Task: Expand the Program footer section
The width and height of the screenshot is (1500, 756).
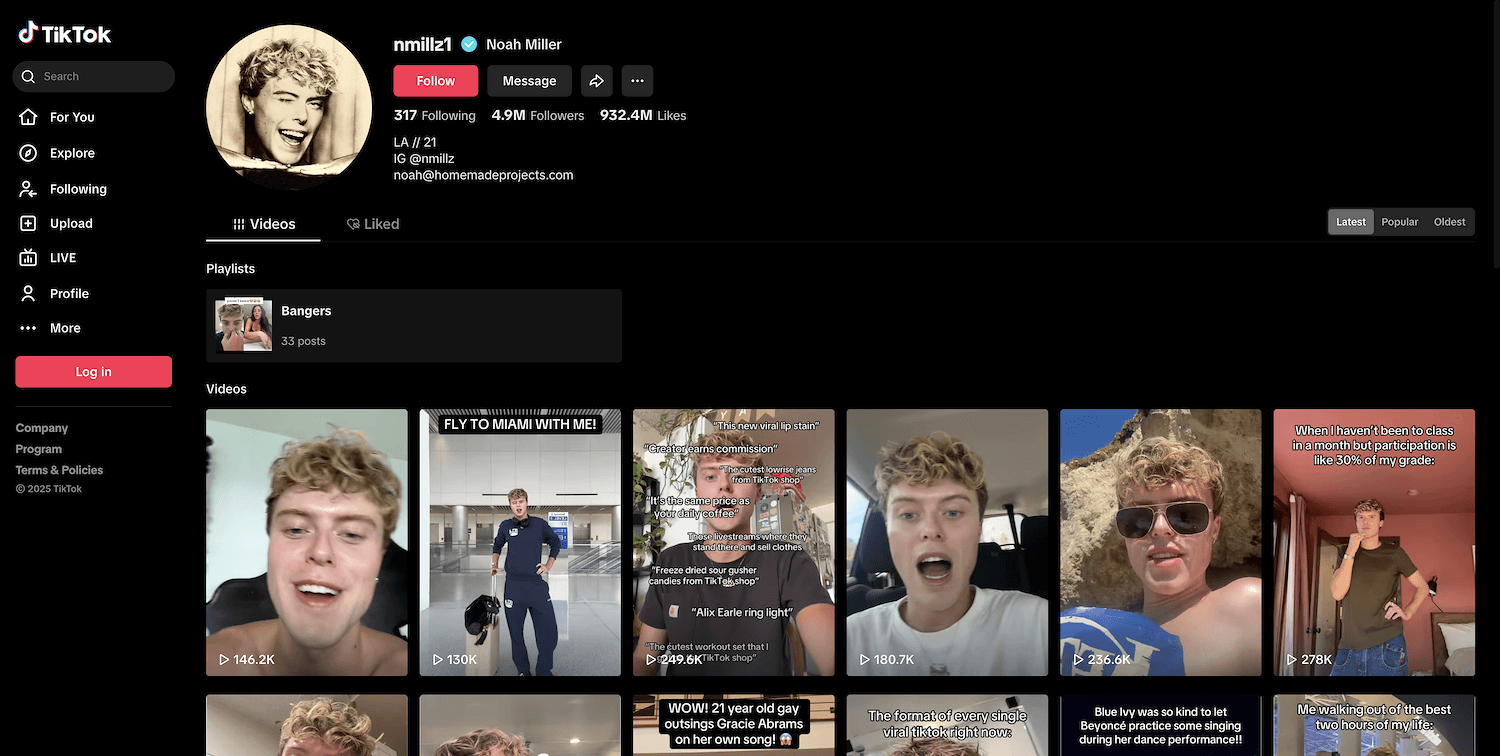Action: [x=39, y=449]
